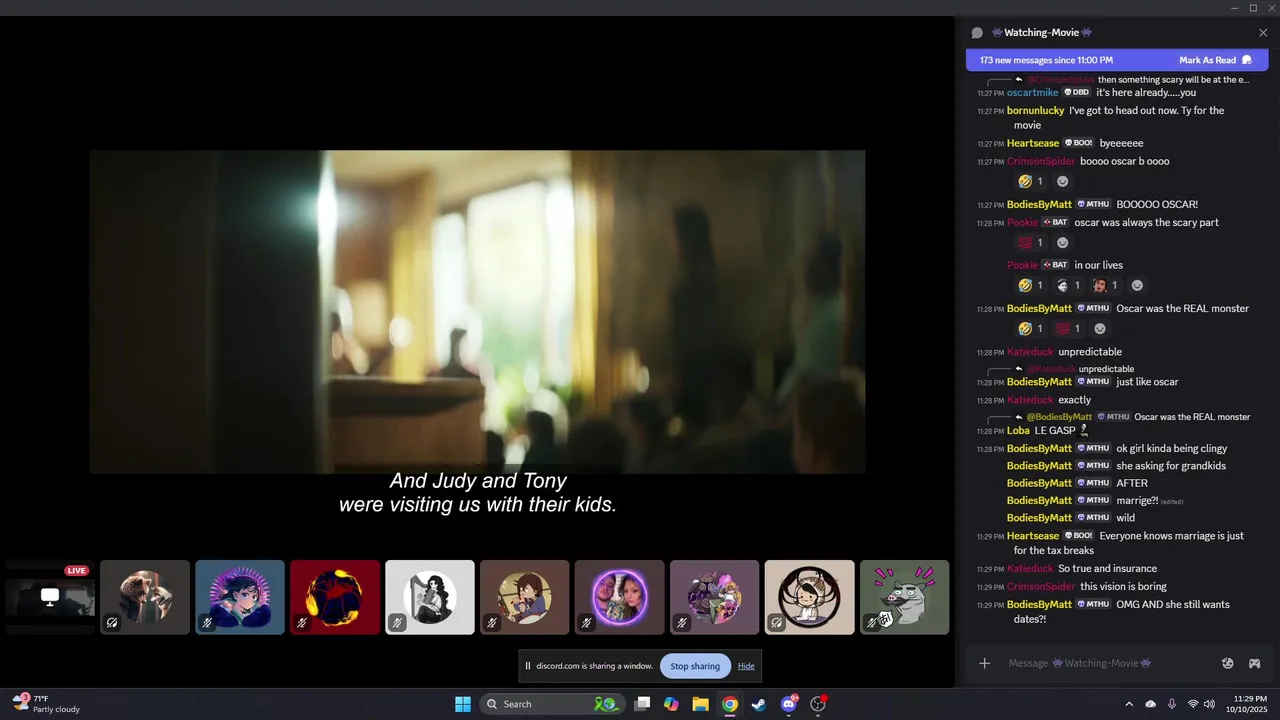Open Task View from the taskbar
This screenshot has width=1280, height=720.
point(643,704)
